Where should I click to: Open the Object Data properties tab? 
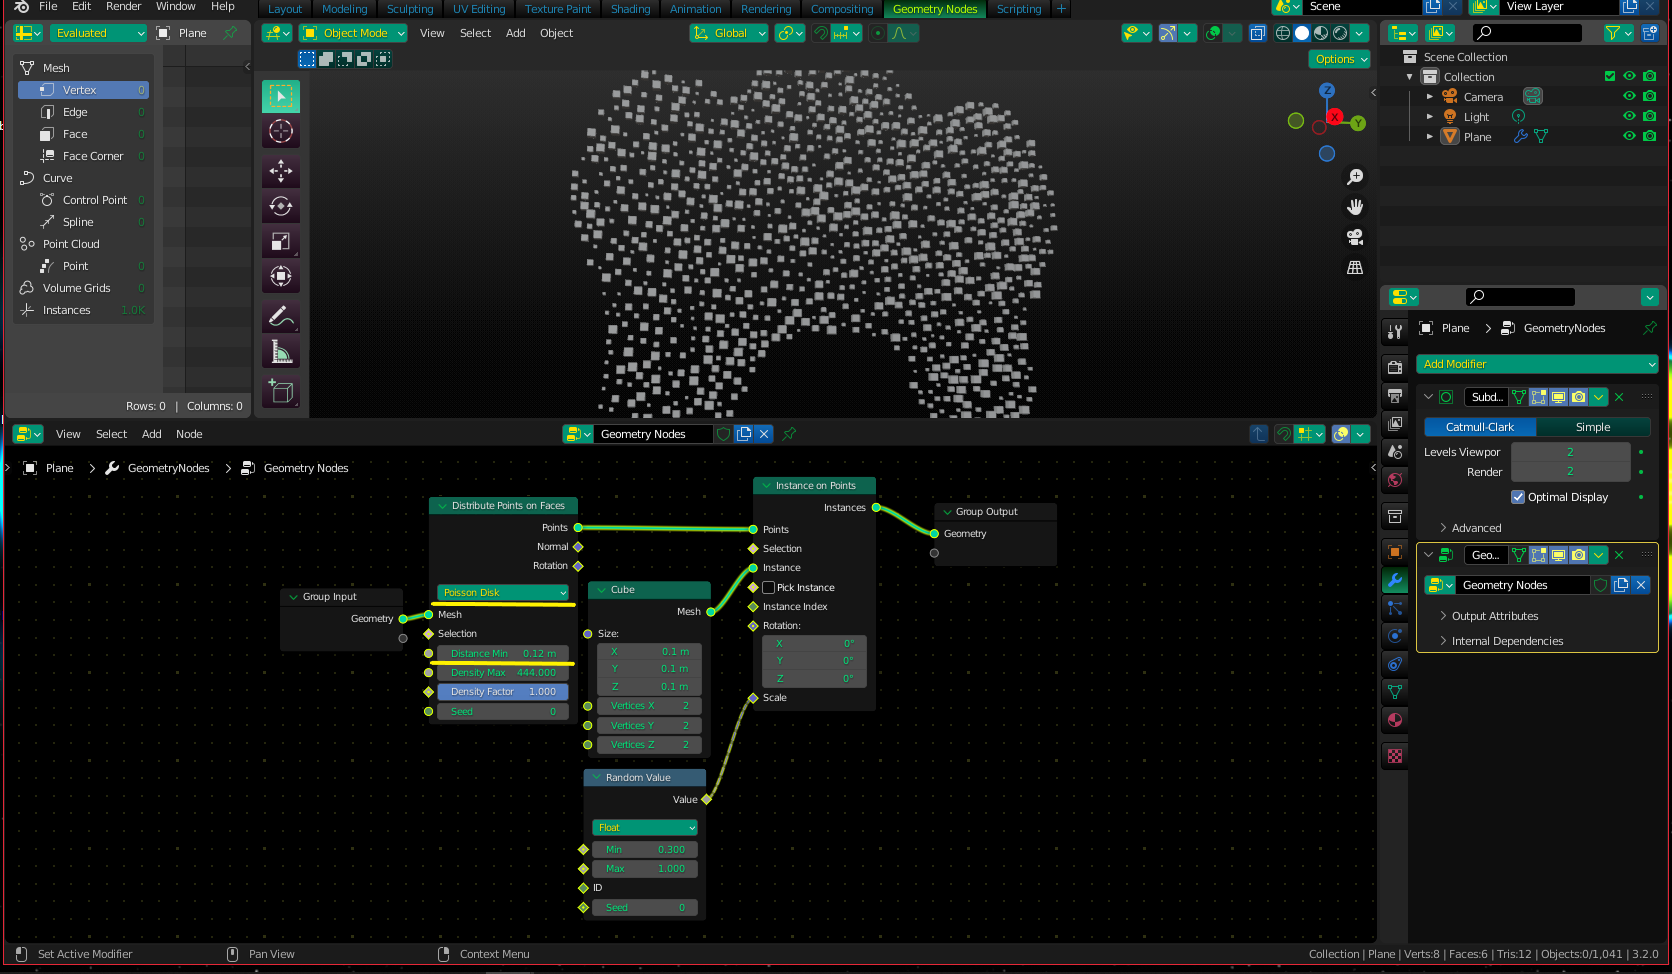click(1395, 691)
